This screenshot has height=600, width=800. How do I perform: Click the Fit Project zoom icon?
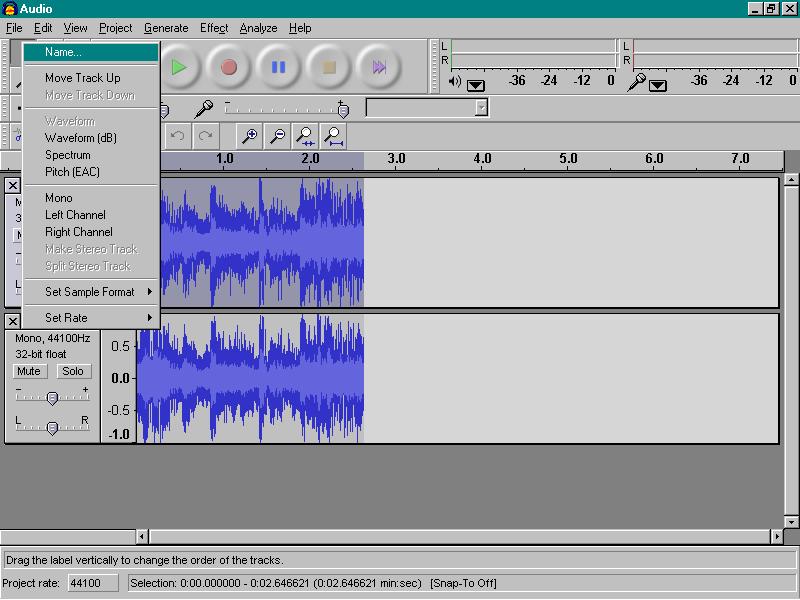click(x=333, y=136)
